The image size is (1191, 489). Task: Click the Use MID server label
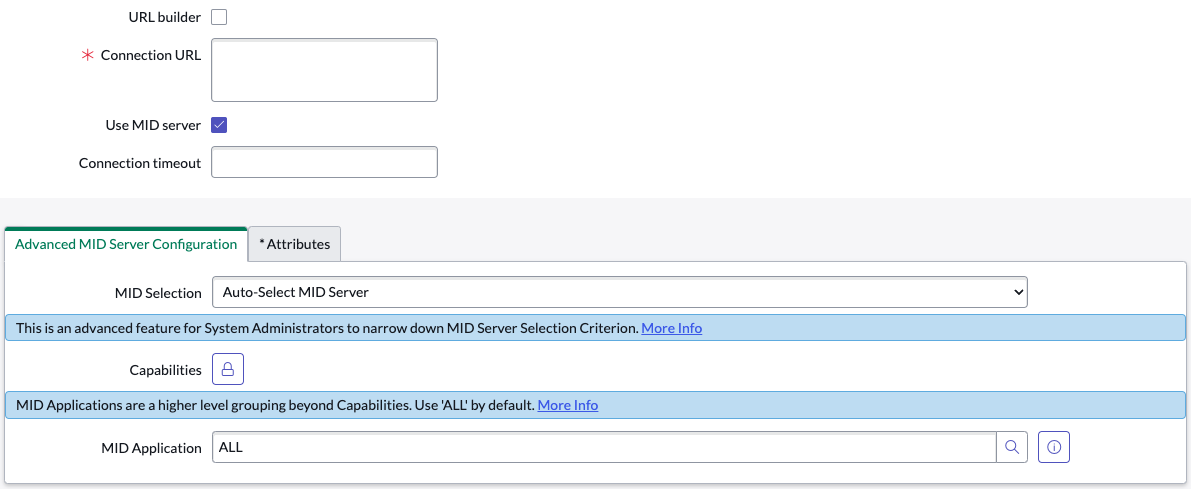[153, 125]
